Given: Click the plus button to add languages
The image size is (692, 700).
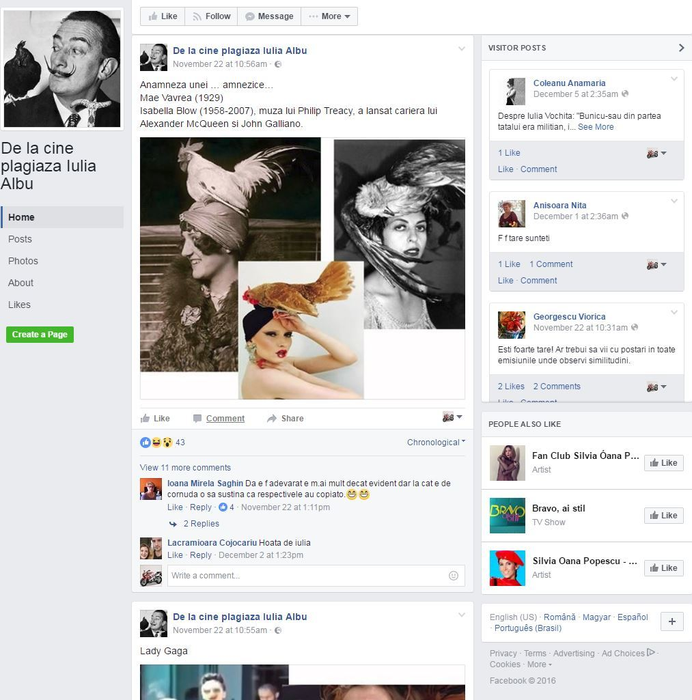Looking at the screenshot, I should click(672, 622).
